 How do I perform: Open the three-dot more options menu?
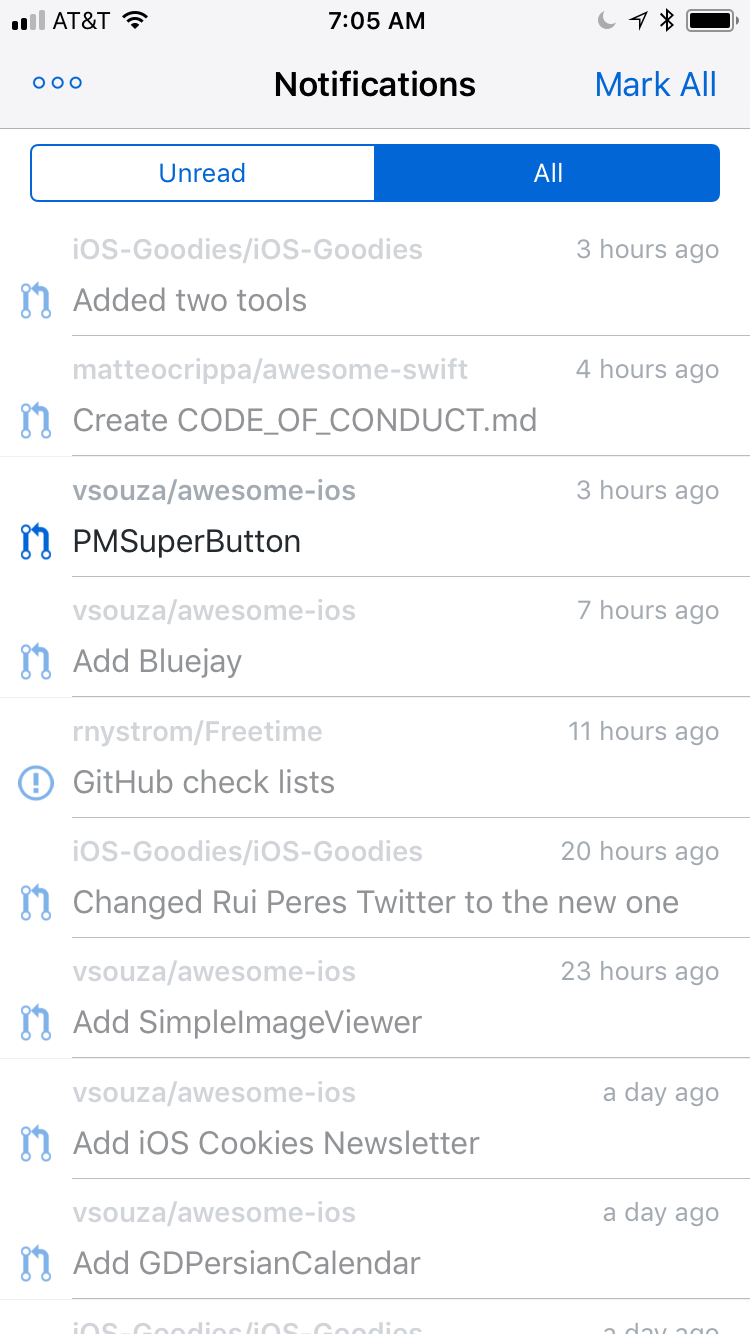click(57, 83)
